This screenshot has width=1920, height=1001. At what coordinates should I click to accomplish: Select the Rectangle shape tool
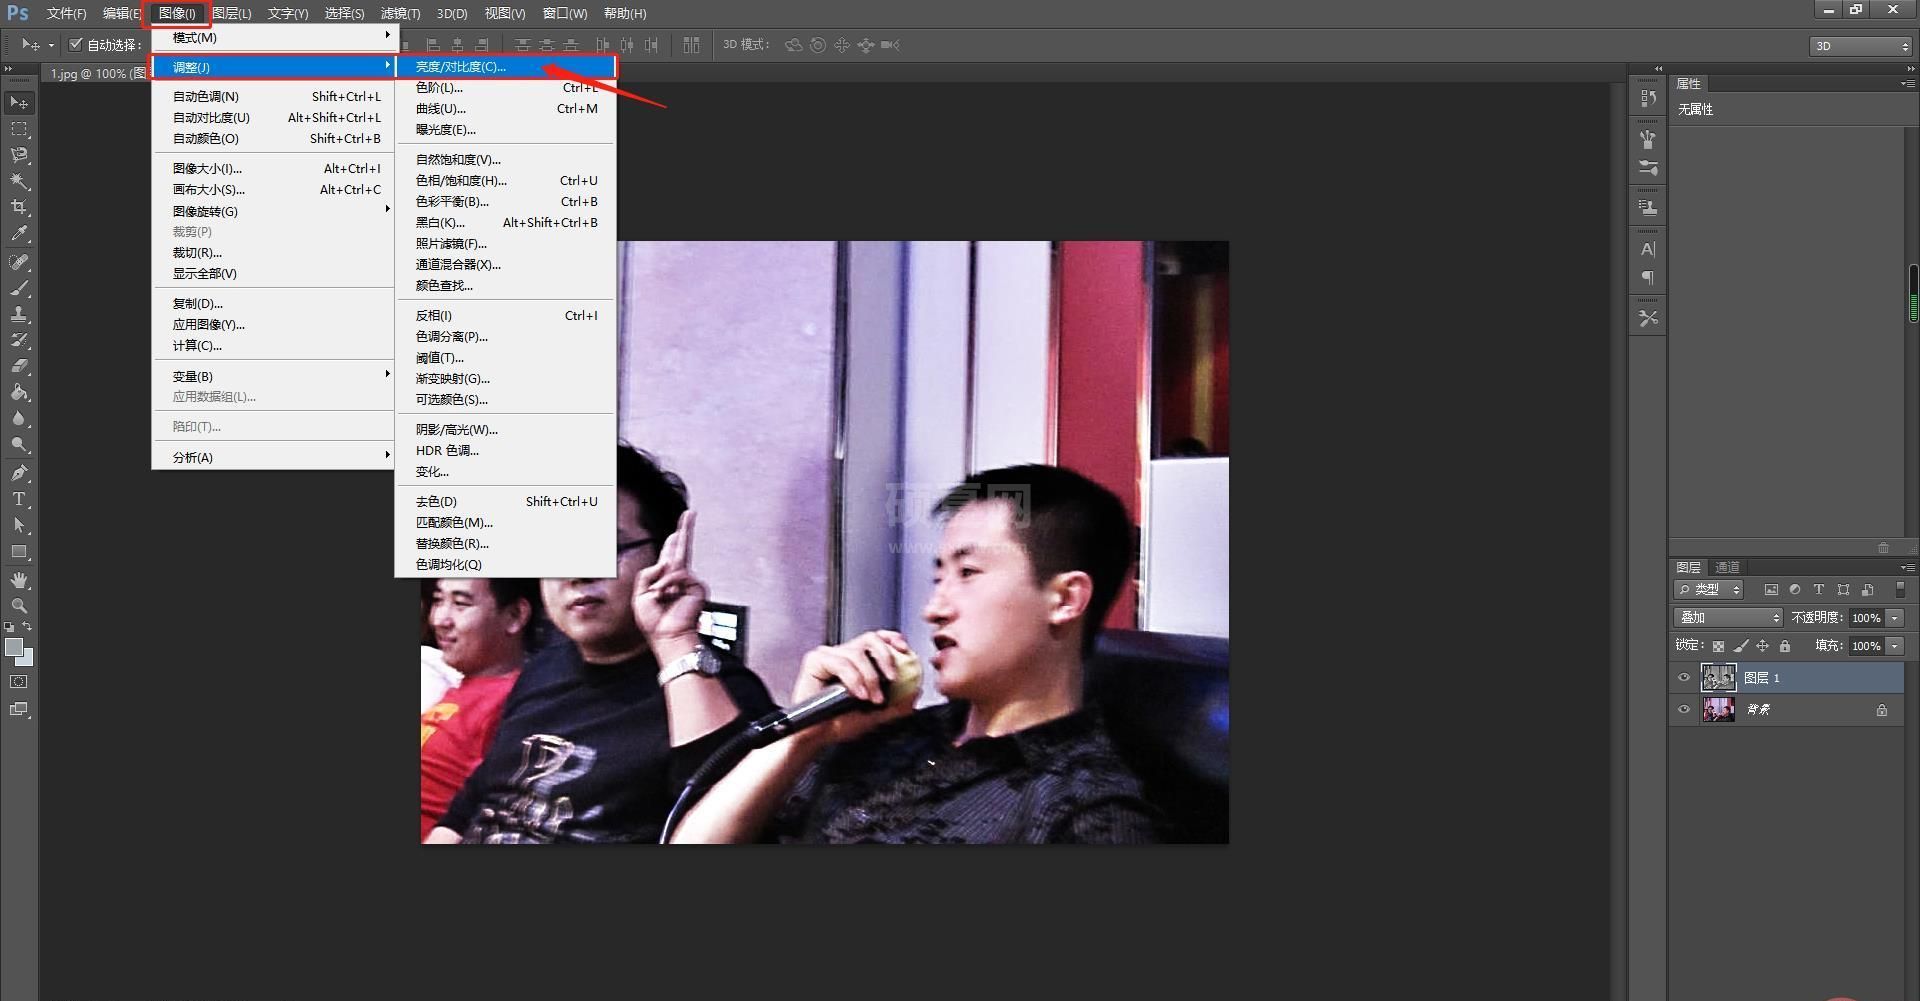(x=19, y=551)
